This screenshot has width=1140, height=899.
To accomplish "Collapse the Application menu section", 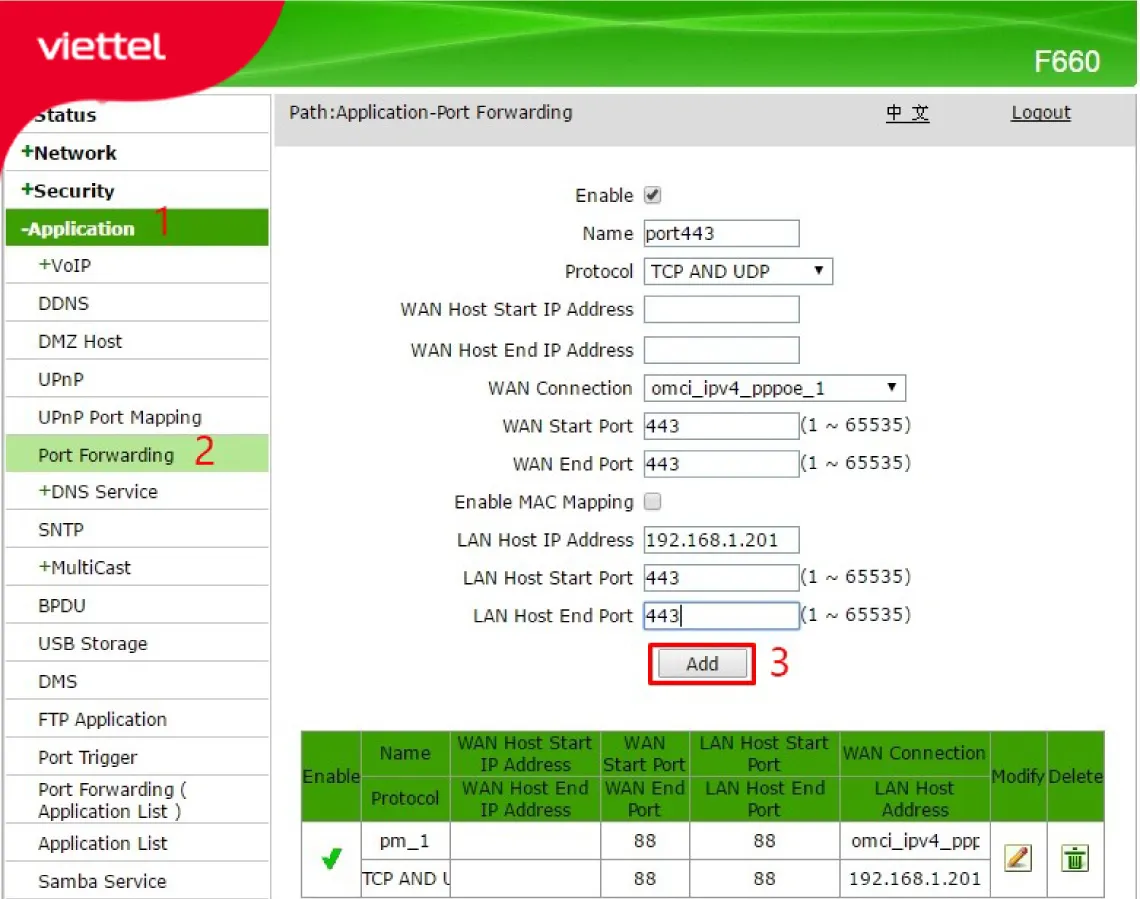I will tap(80, 229).
